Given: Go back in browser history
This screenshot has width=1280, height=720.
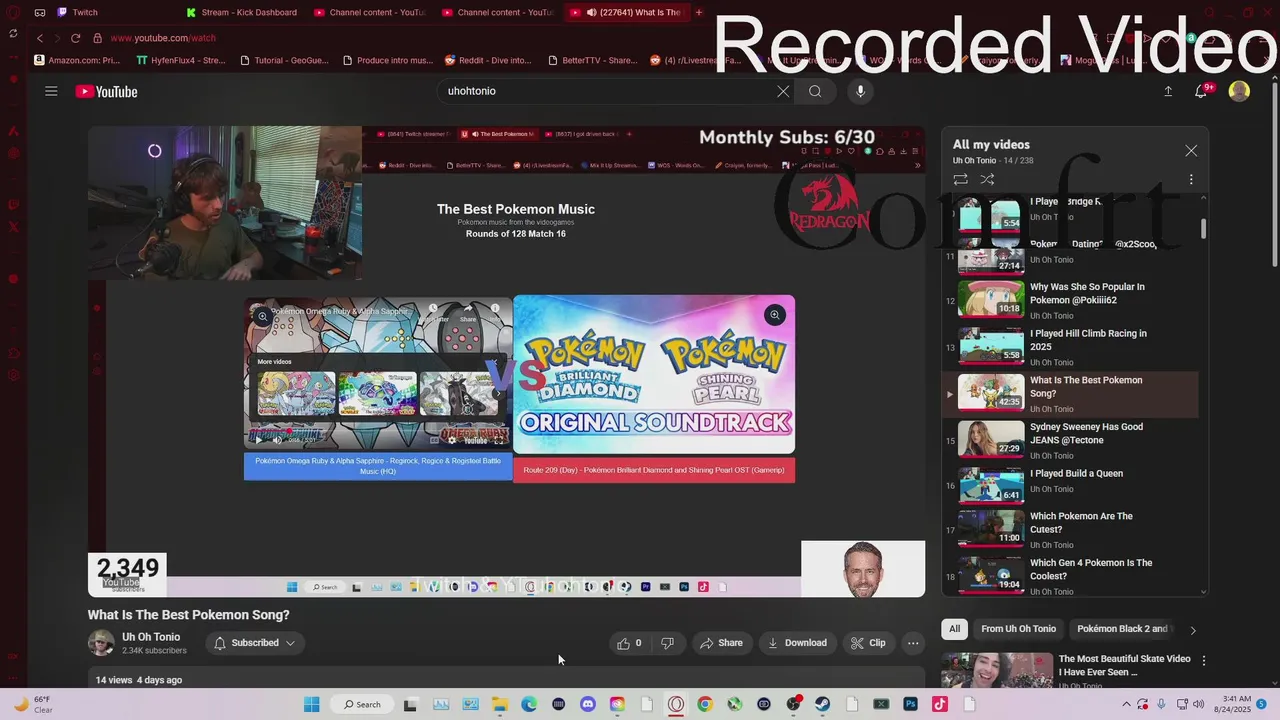Looking at the screenshot, I should click(40, 38).
